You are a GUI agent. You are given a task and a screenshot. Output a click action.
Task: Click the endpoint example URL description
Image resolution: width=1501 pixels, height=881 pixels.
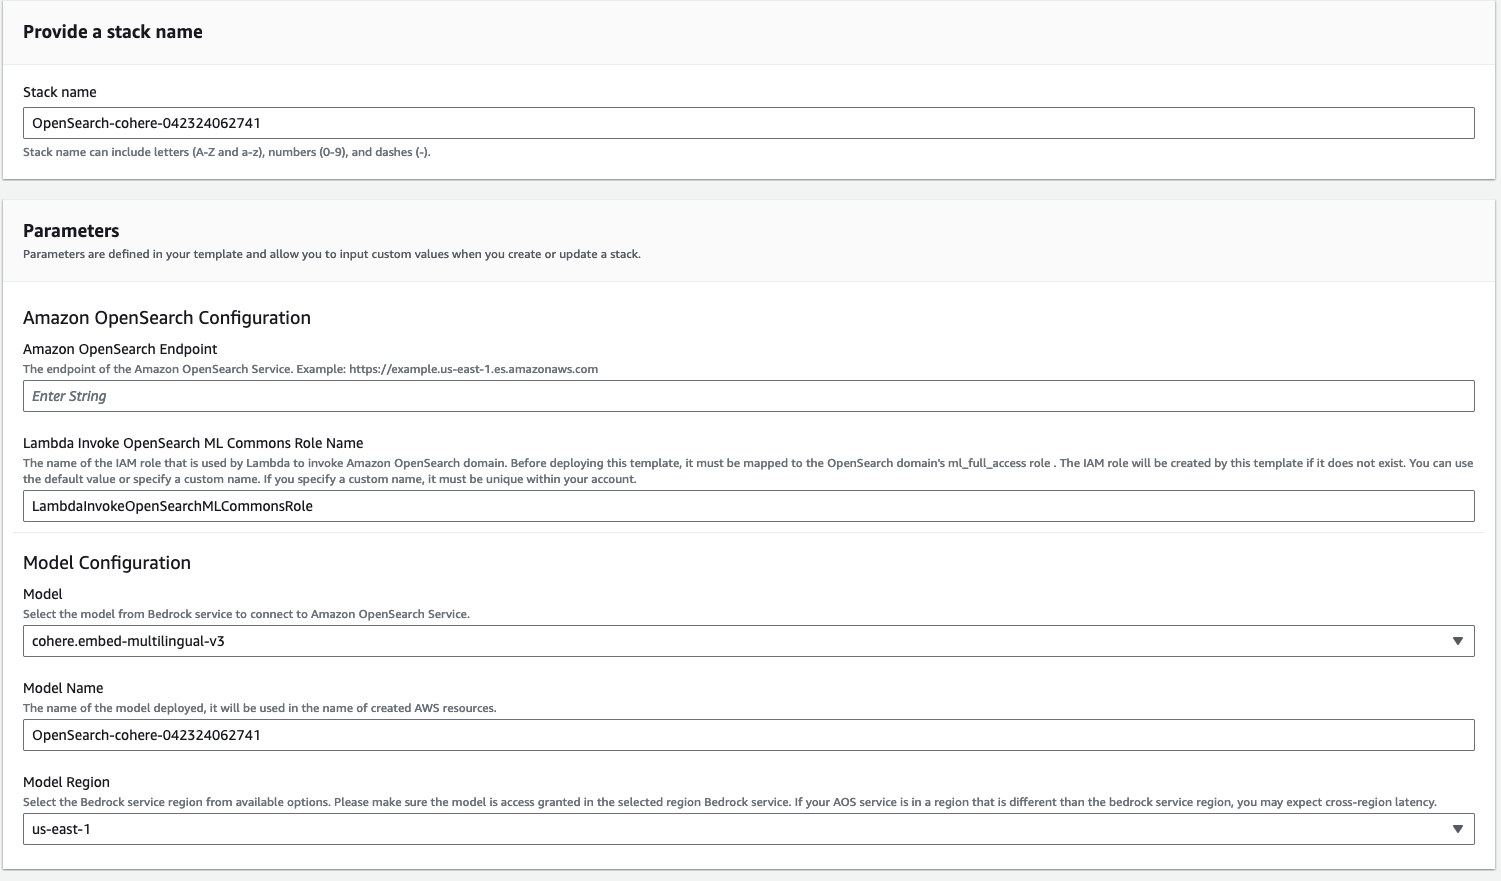pos(311,369)
